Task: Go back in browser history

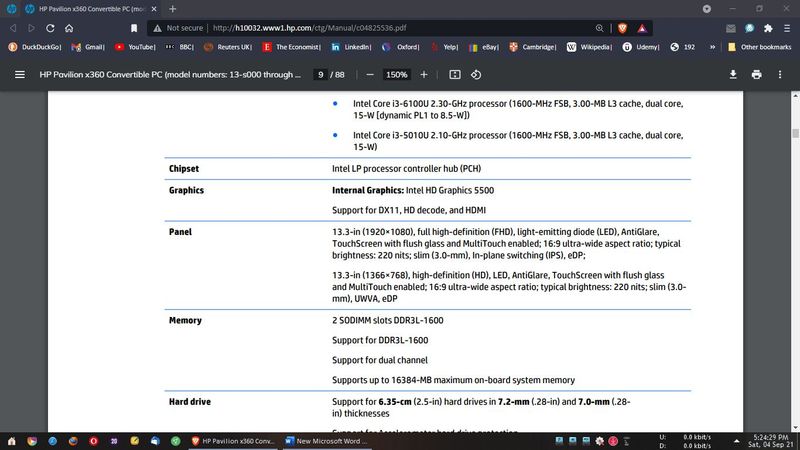Action: (13, 28)
